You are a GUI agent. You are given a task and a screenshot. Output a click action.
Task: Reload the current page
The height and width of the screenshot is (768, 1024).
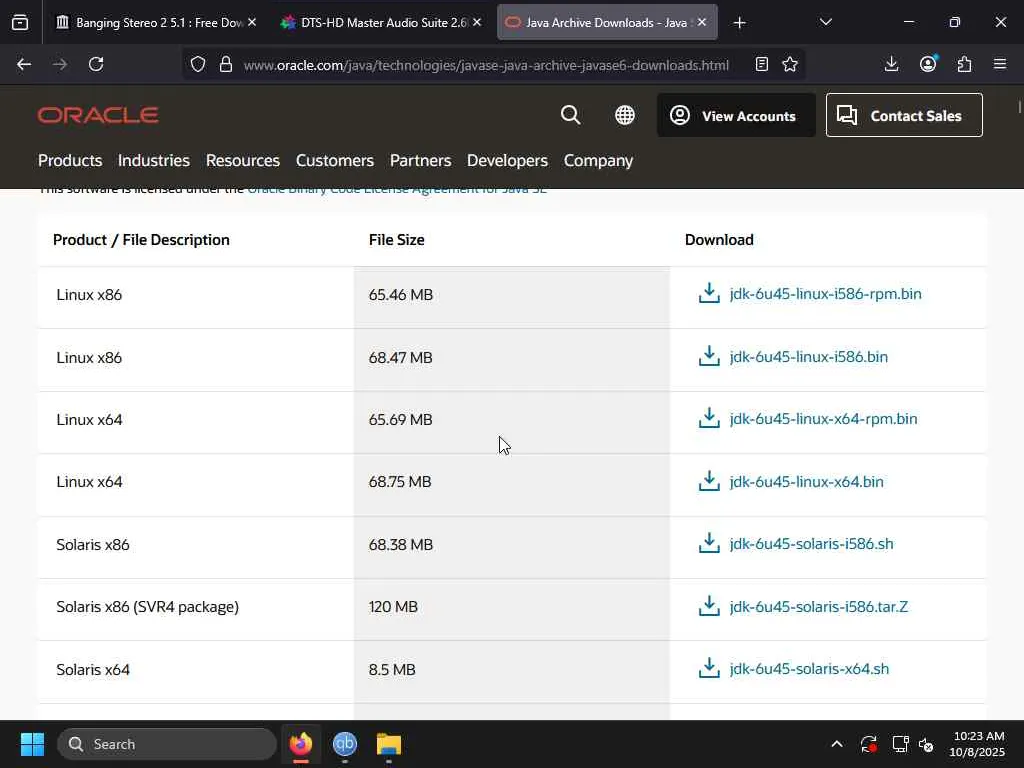tap(96, 64)
